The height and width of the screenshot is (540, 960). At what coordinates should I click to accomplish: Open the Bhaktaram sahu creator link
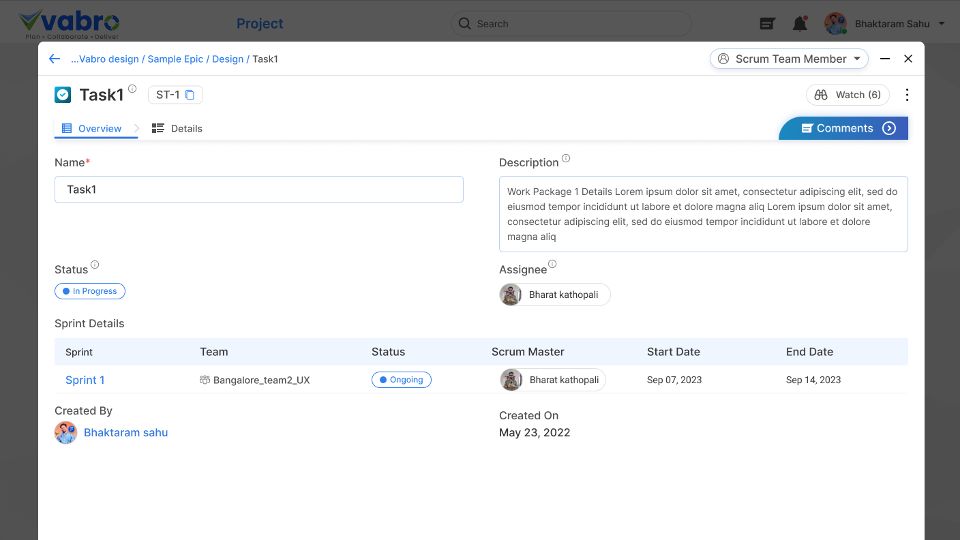pos(125,433)
